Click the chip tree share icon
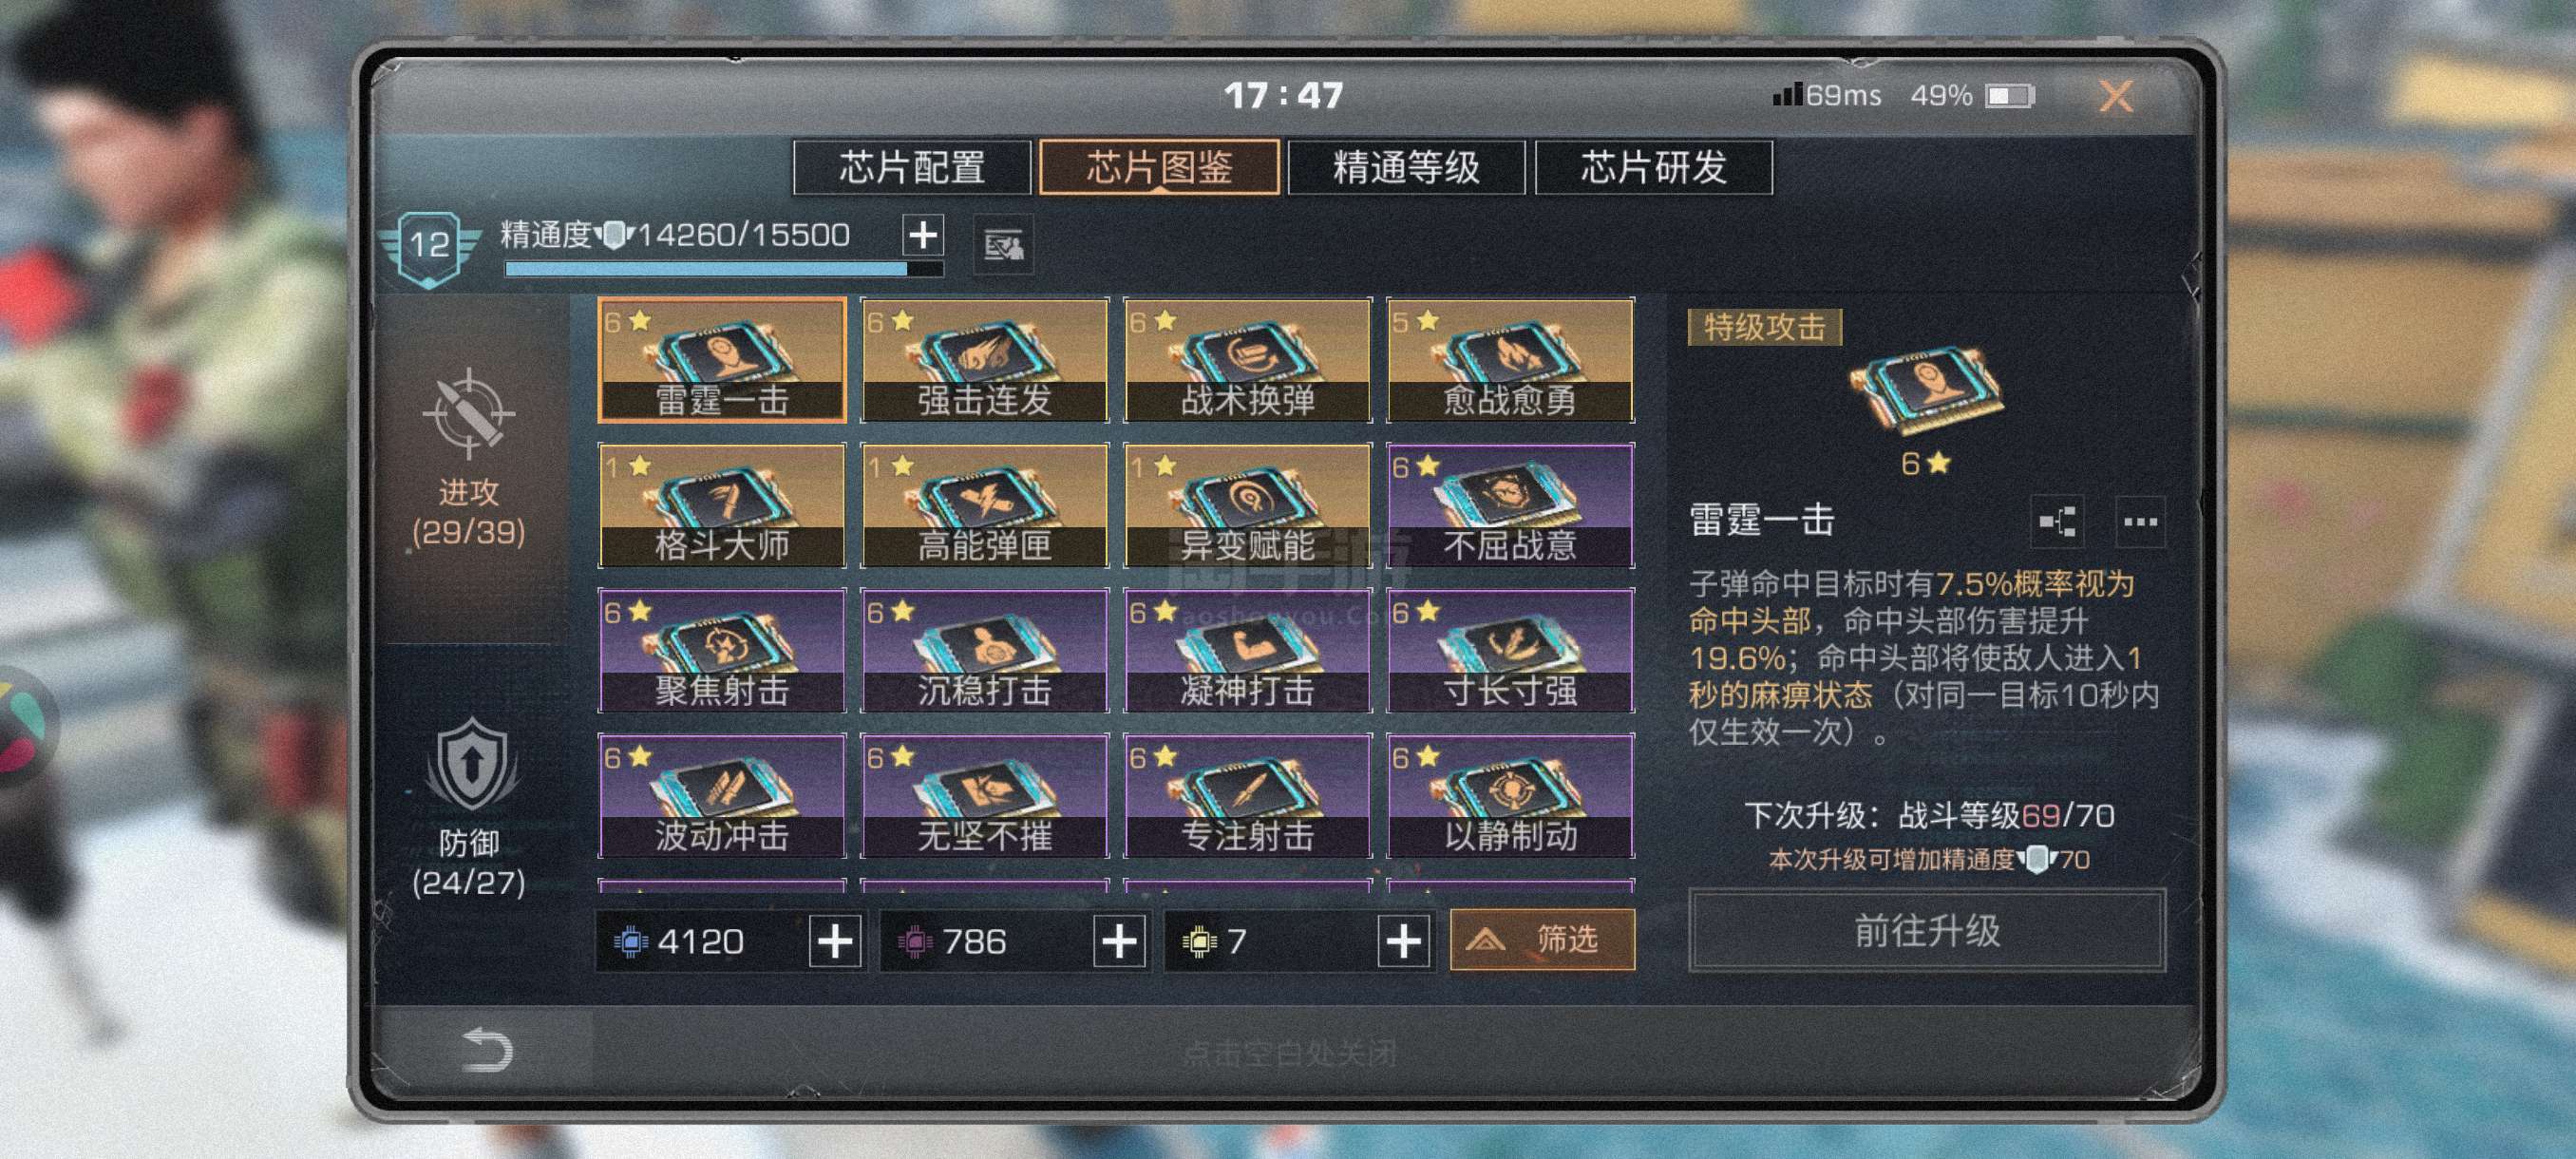Screen dimensions: 2576x1159 (x=2058, y=522)
